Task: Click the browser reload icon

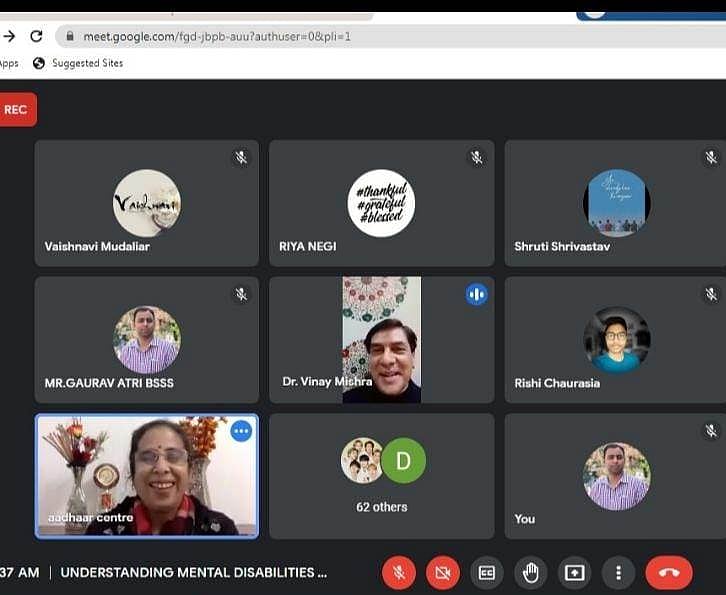Action: 37,36
